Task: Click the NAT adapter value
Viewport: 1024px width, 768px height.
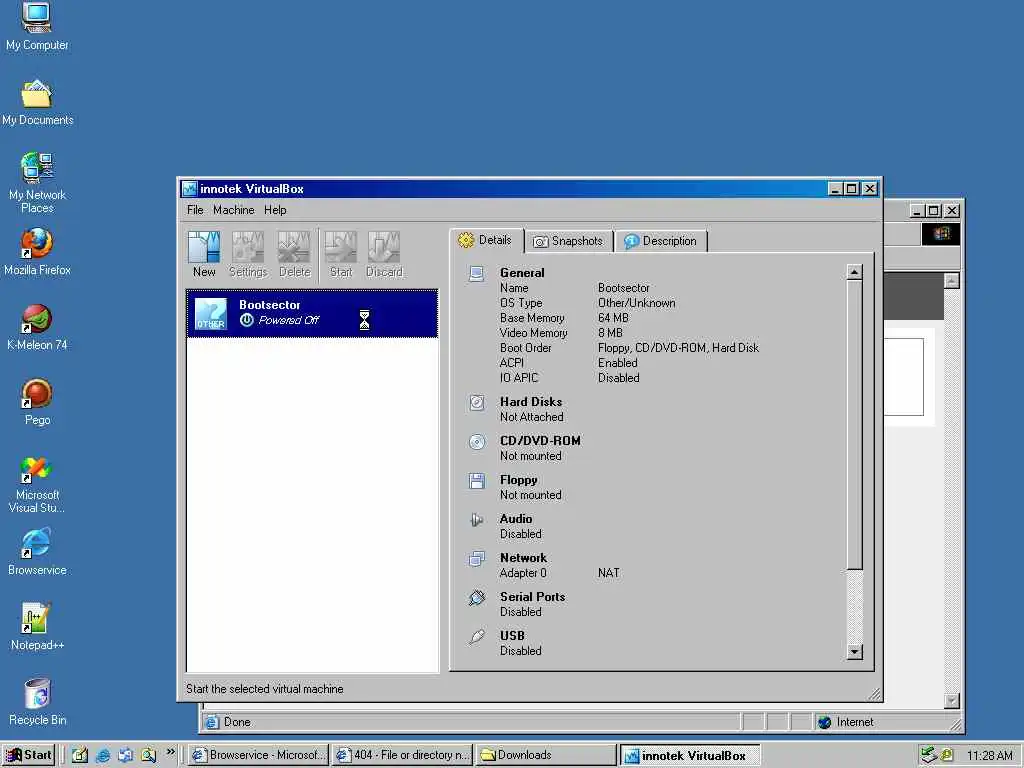Action: (609, 573)
